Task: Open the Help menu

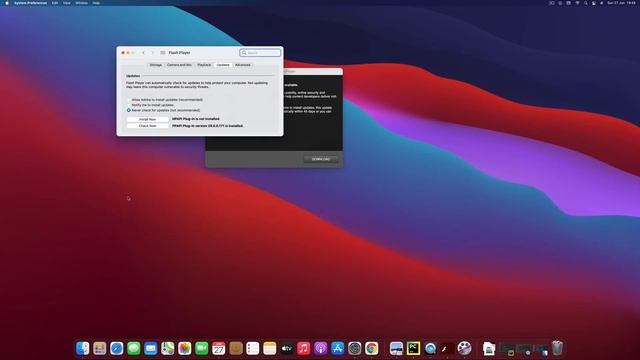Action: (x=96, y=3)
